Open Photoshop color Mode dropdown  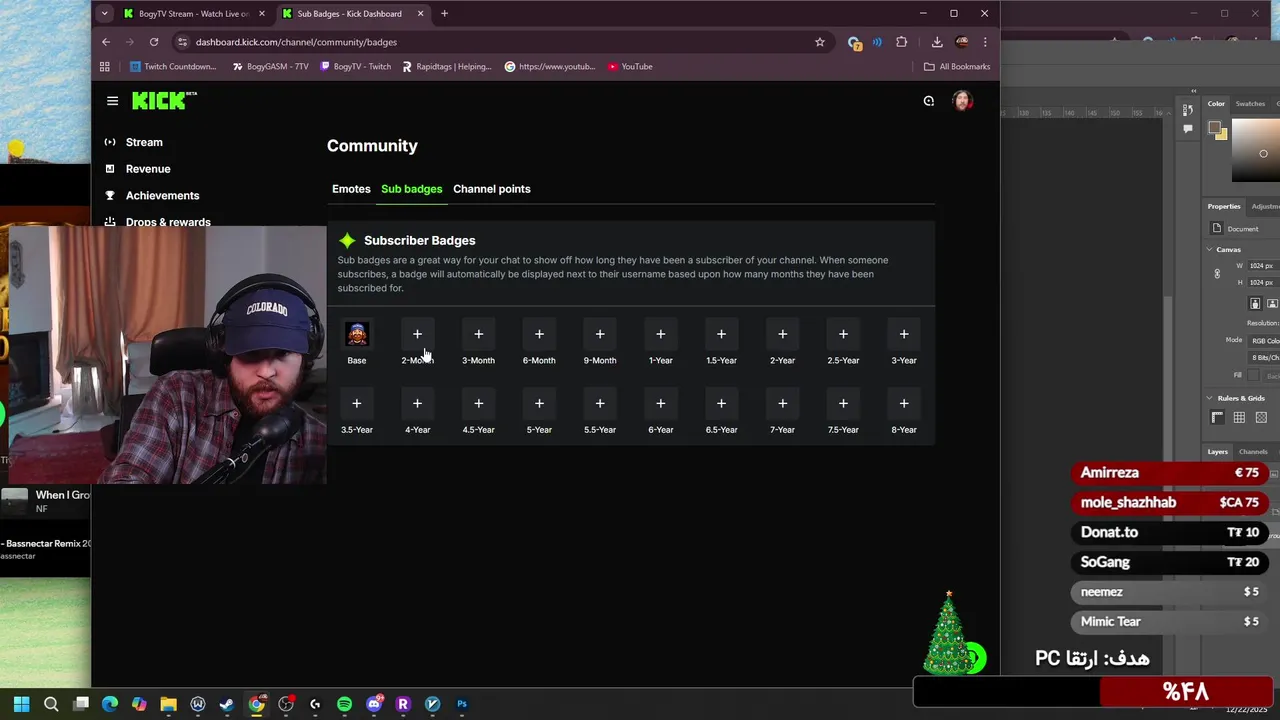[1264, 341]
